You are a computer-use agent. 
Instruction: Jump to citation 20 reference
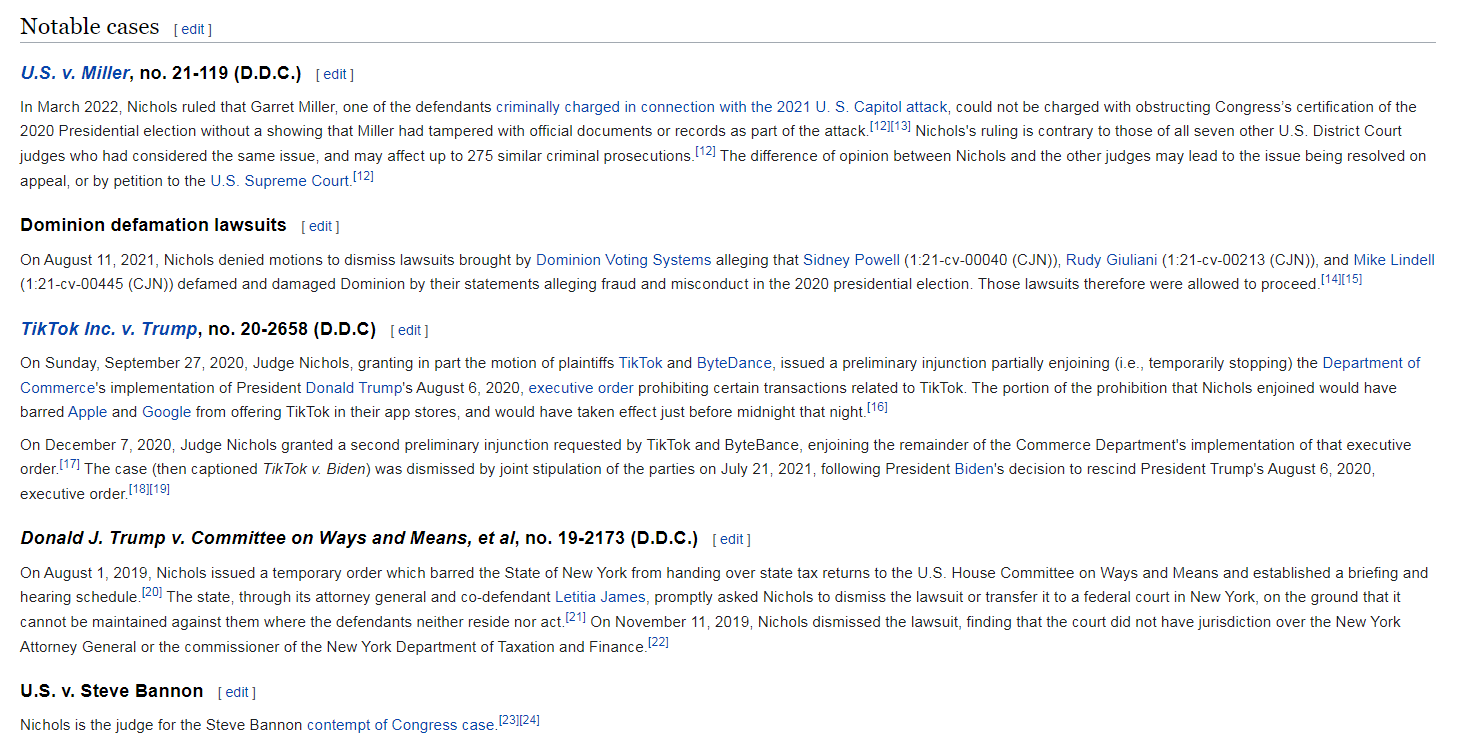152,593
